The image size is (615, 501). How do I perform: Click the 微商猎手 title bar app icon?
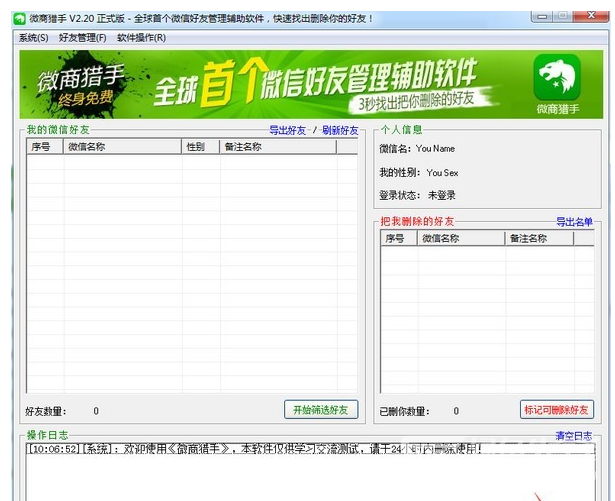[19, 18]
